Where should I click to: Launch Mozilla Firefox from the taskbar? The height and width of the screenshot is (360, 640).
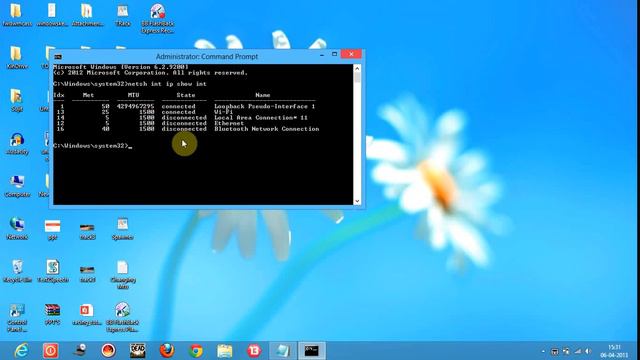click(x=167, y=351)
